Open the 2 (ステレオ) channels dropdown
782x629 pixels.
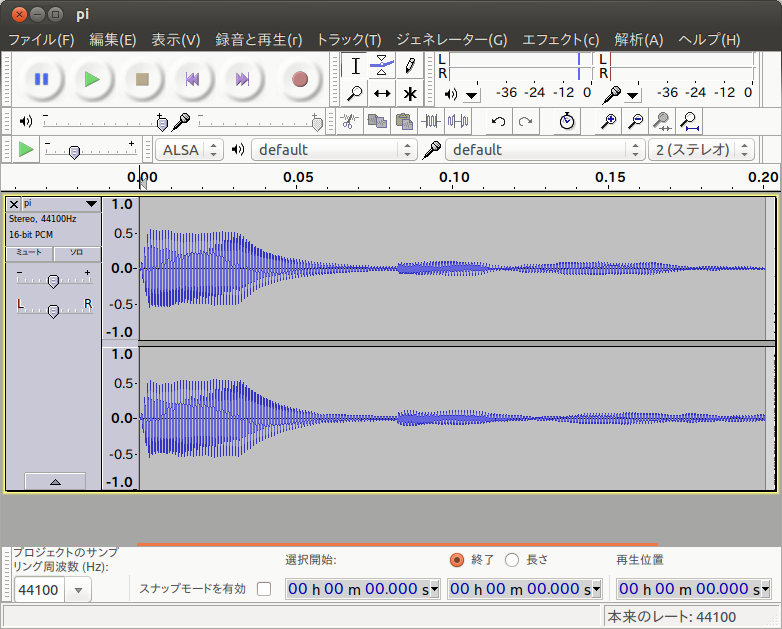(701, 150)
